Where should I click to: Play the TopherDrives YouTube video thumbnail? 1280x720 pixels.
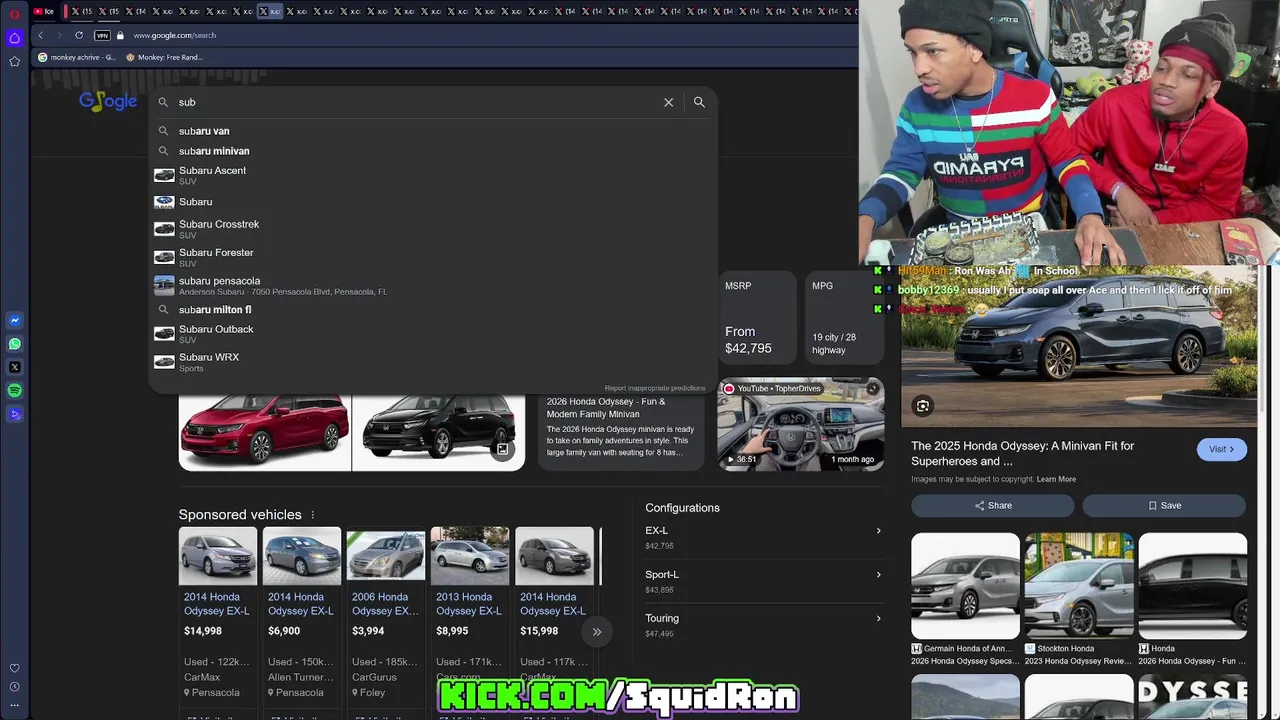pos(800,424)
